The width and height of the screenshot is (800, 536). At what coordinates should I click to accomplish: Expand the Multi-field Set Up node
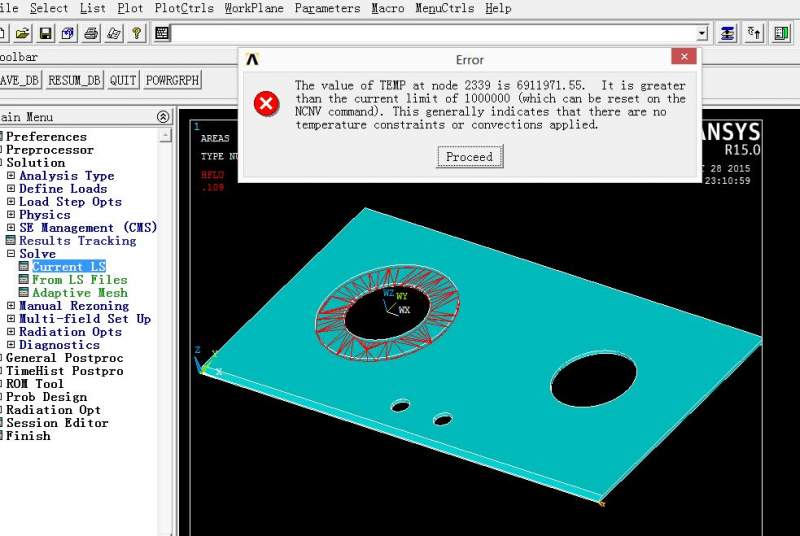coord(11,318)
